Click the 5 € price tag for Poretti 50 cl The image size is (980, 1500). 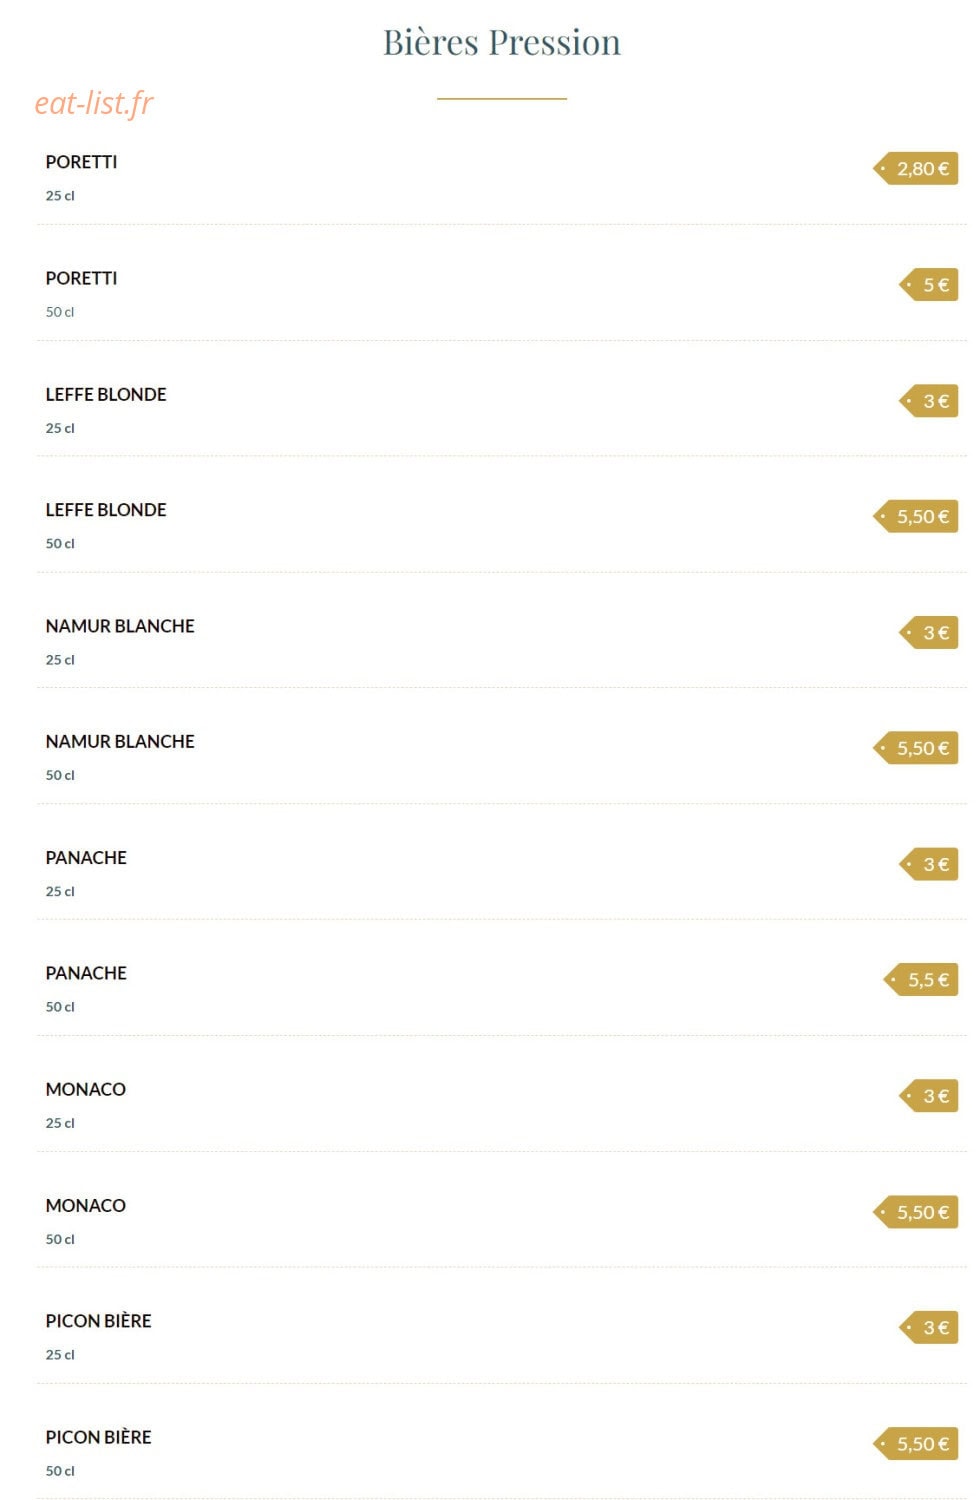pos(929,285)
